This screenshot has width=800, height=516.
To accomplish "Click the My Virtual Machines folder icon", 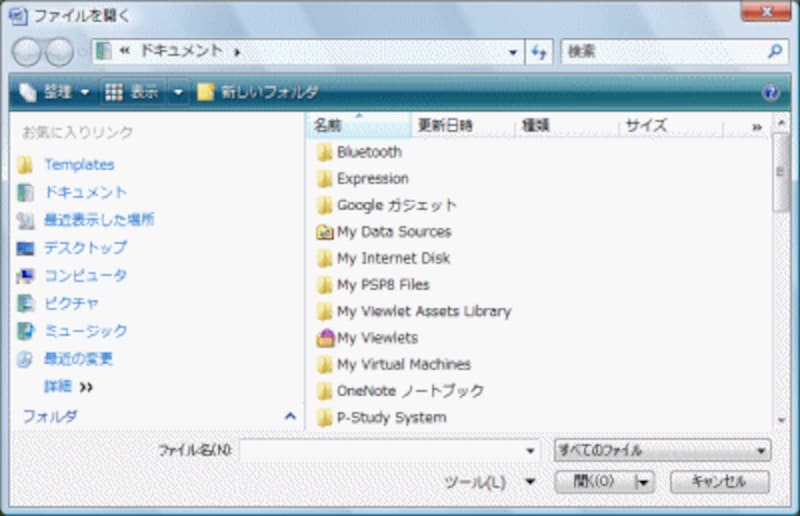I will (324, 364).
